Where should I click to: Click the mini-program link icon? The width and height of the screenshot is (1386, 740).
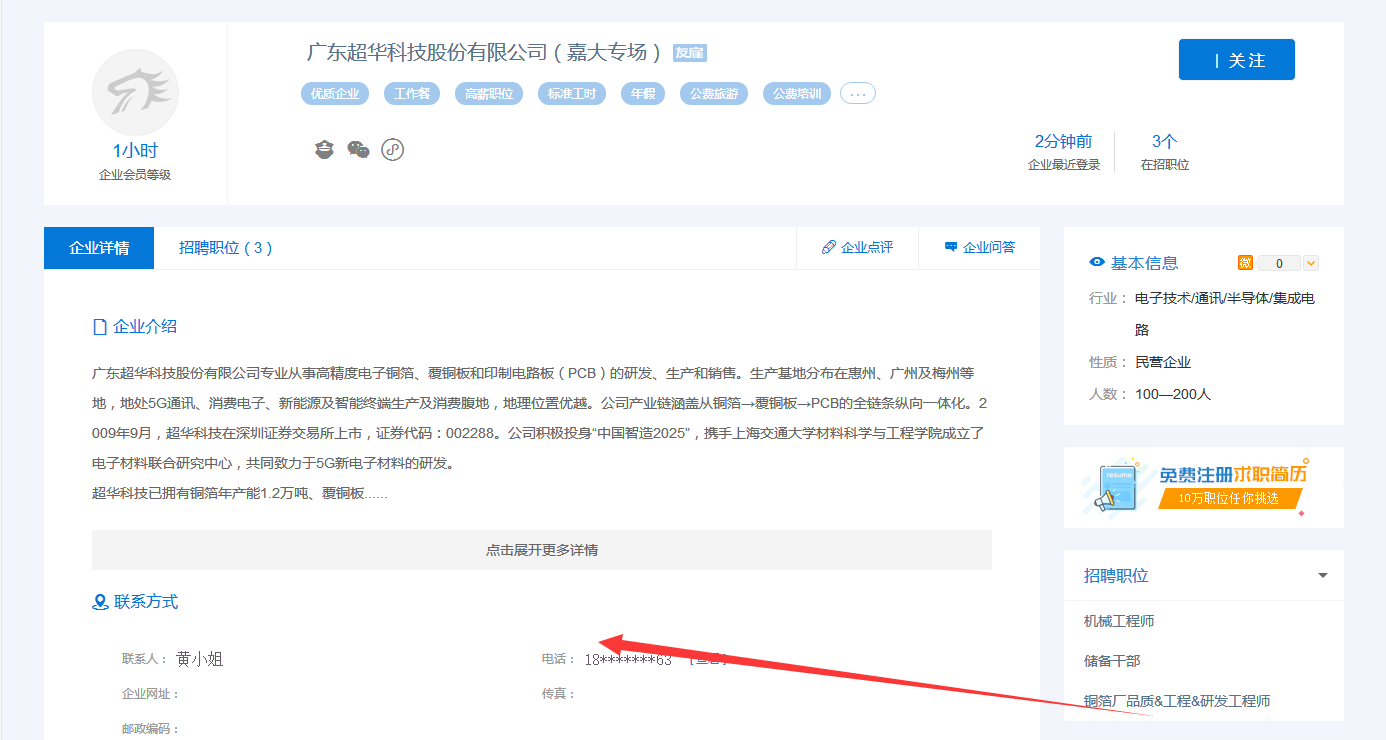point(393,150)
